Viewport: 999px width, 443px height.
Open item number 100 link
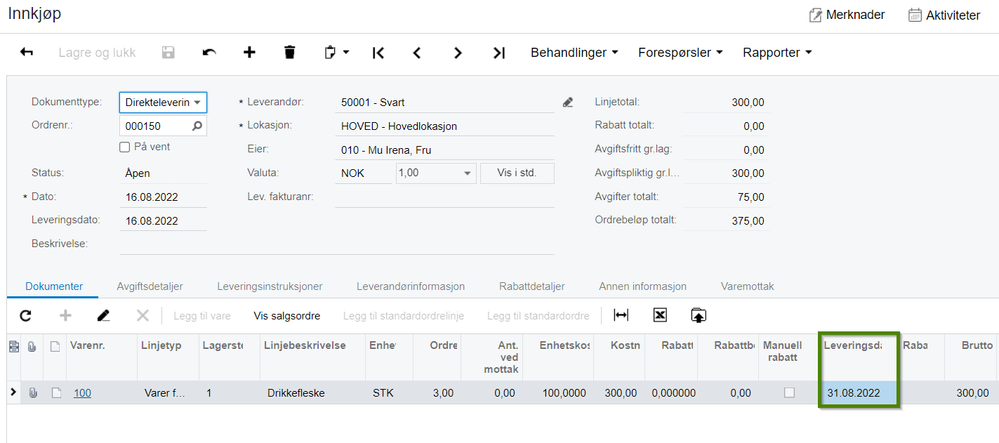[82, 393]
